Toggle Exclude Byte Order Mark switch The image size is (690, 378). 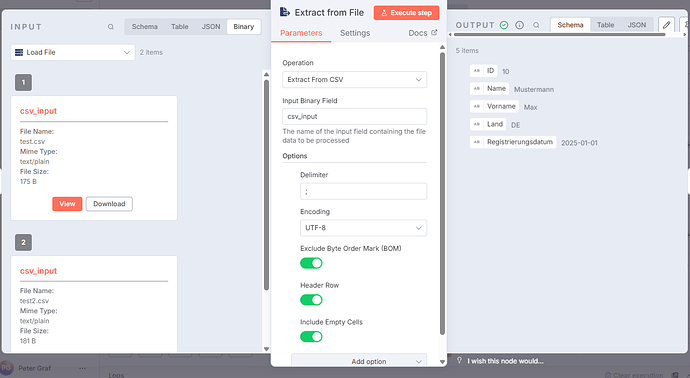click(311, 263)
